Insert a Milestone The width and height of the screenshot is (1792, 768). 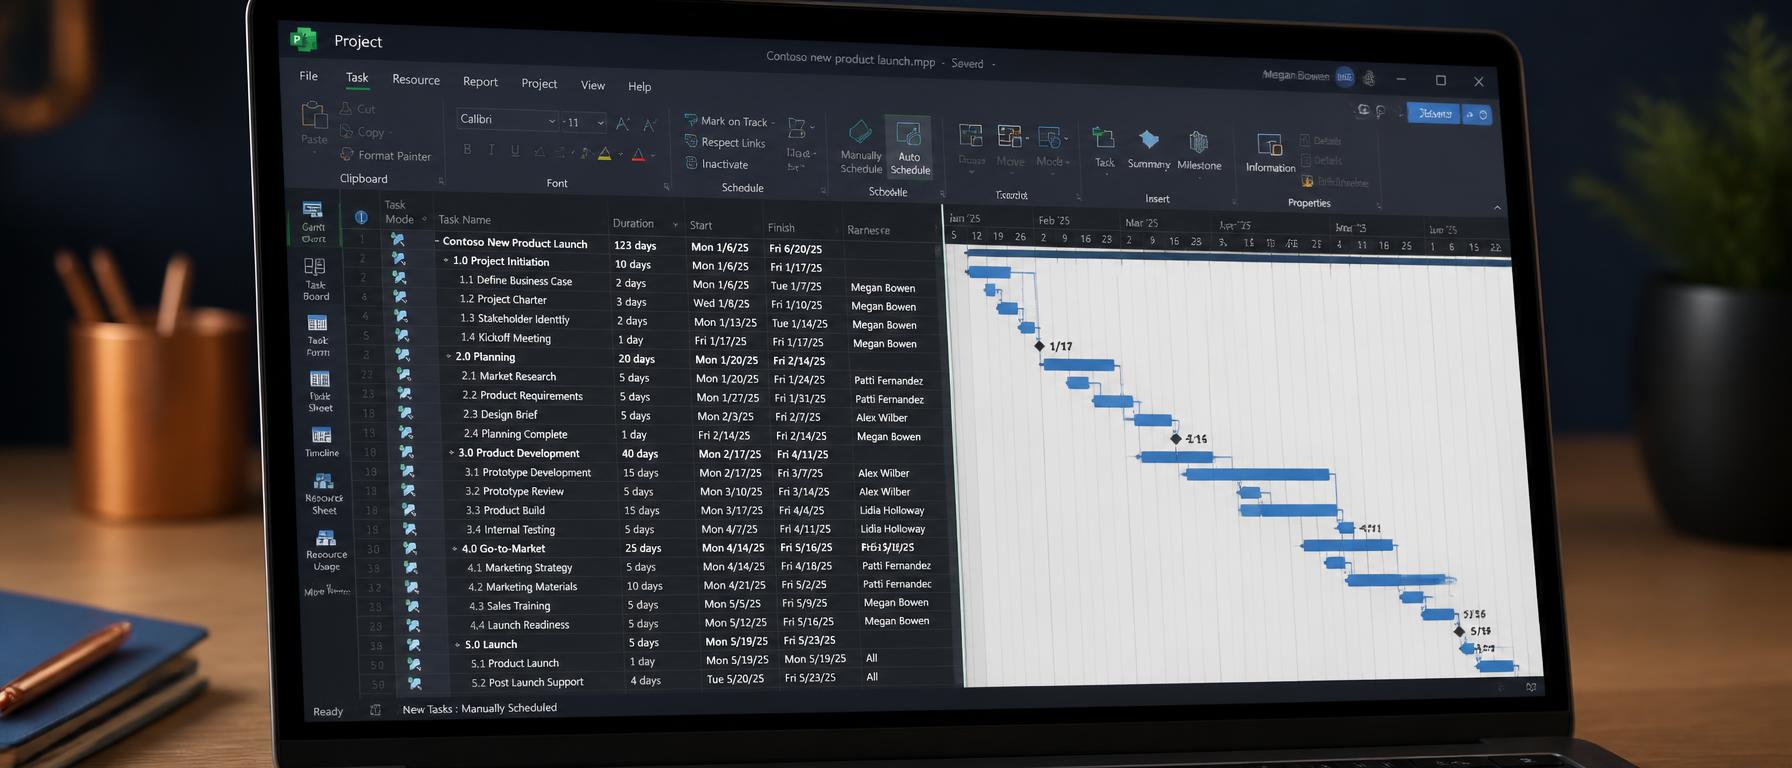(x=1199, y=150)
